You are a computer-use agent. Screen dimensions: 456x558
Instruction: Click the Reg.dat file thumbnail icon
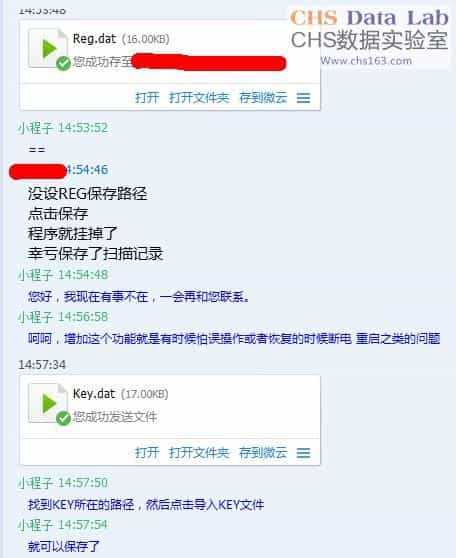point(47,48)
